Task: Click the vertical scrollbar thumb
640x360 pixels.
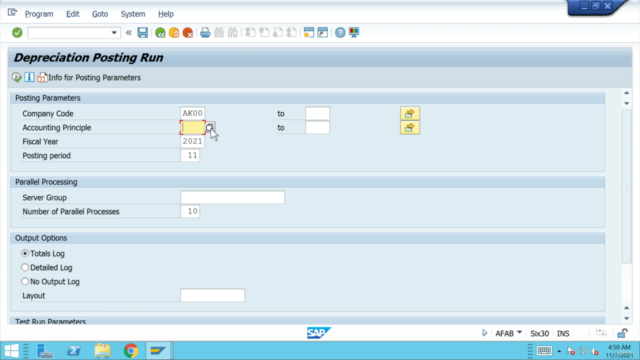Action: [627, 186]
